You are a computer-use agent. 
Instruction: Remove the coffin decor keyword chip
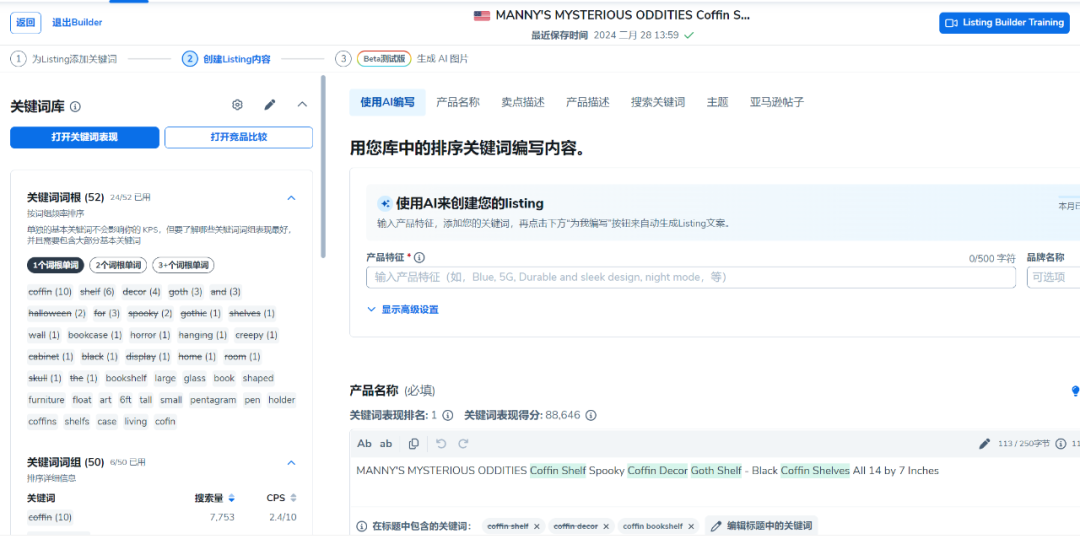click(606, 526)
